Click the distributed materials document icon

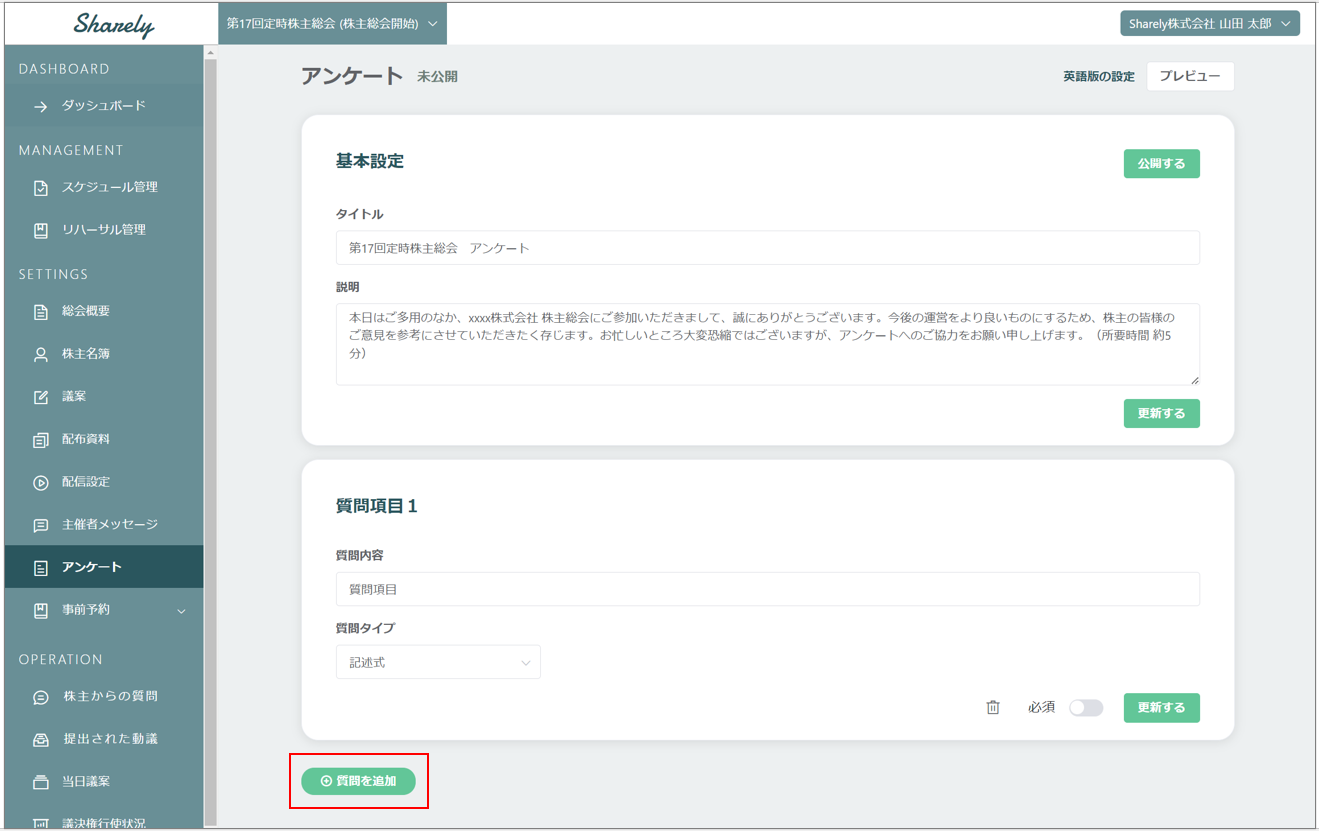point(41,440)
